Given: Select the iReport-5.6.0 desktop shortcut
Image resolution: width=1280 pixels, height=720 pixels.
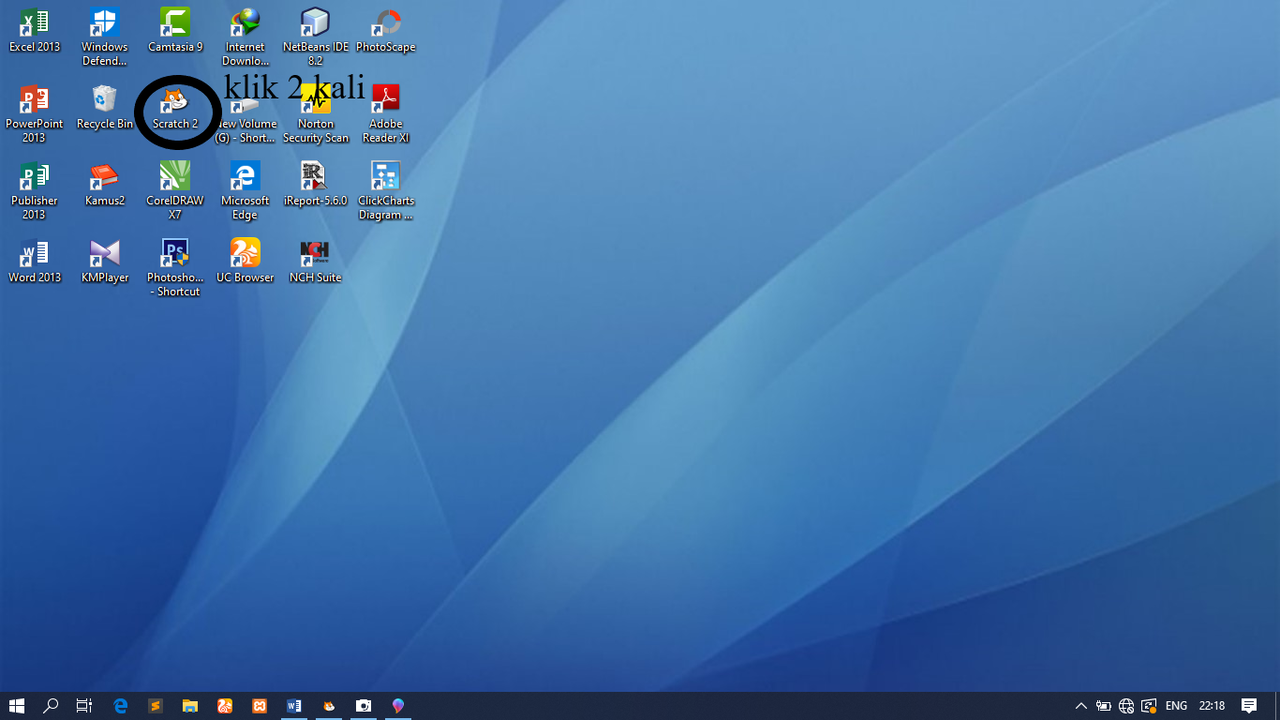Looking at the screenshot, I should point(315,185).
